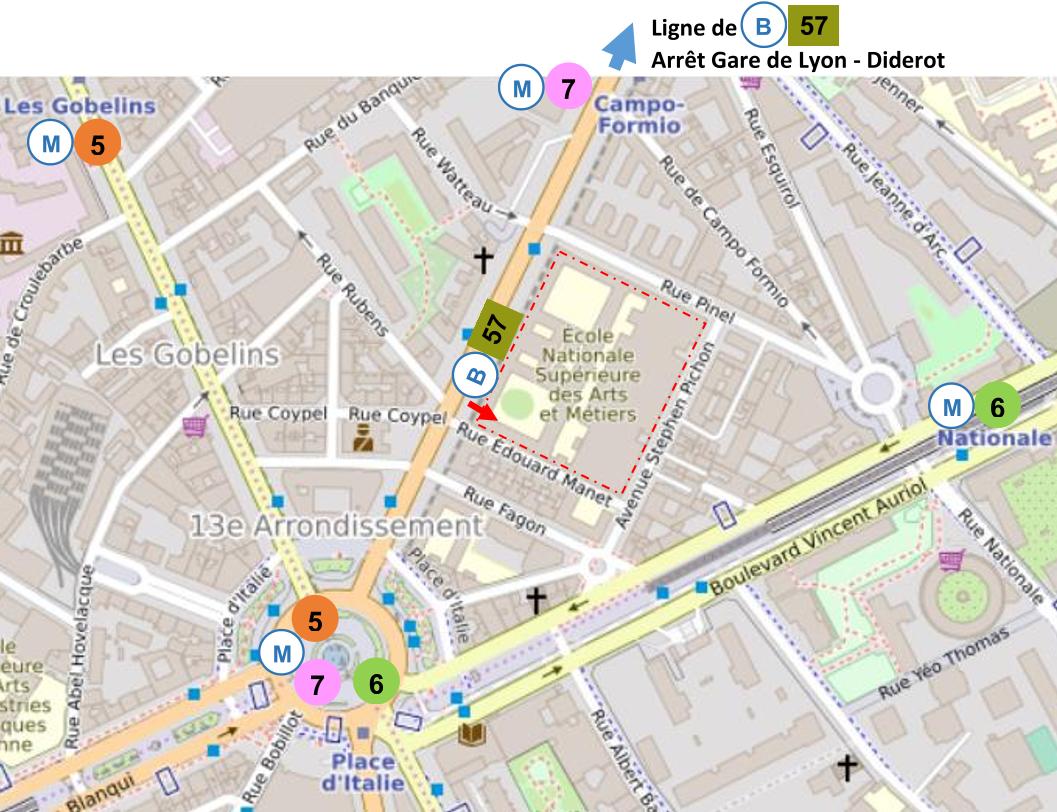This screenshot has width=1057, height=812.
Task: Click the orange line 5 badge at Place d'Italie
Action: click(314, 622)
